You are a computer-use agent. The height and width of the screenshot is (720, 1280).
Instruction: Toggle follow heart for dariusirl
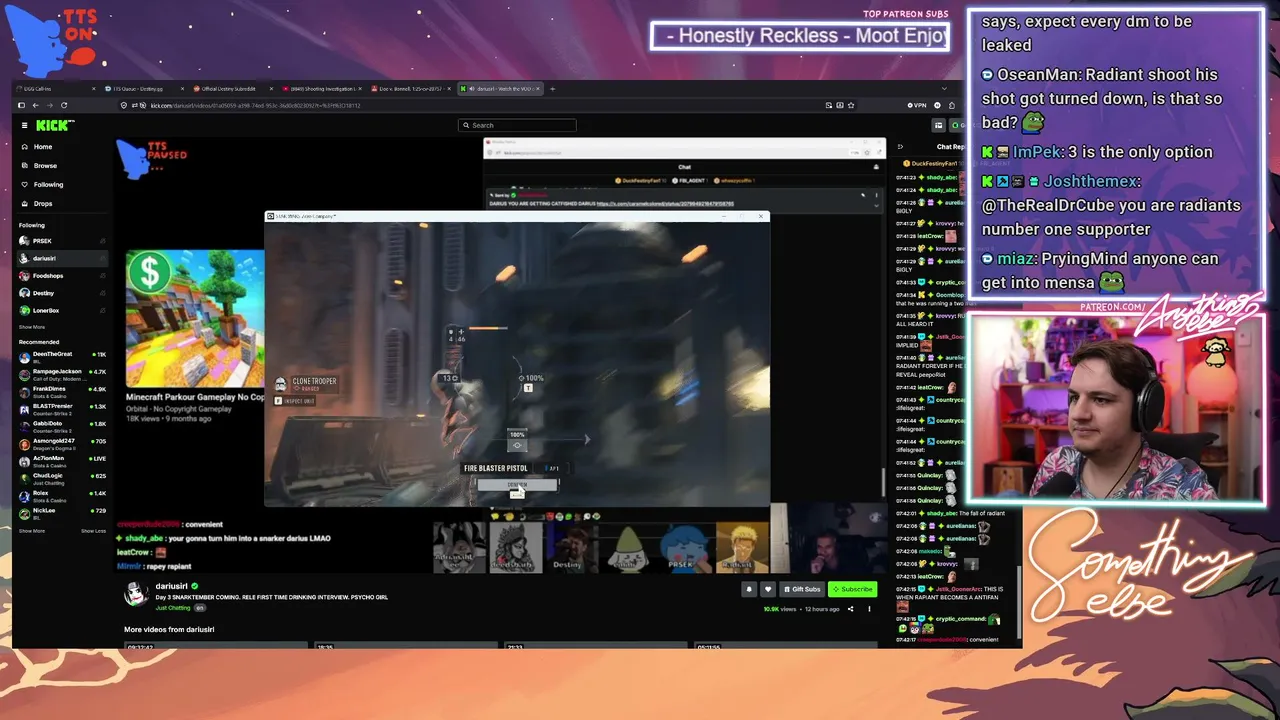pyautogui.click(x=767, y=589)
